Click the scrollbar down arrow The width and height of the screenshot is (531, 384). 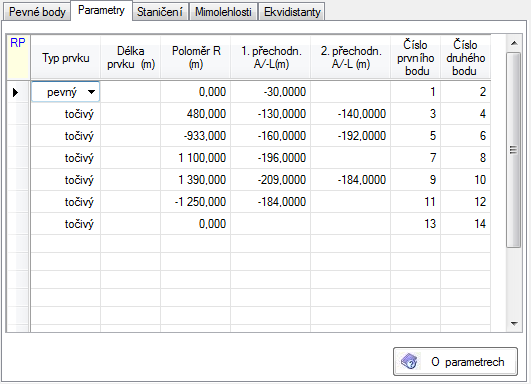(x=514, y=324)
